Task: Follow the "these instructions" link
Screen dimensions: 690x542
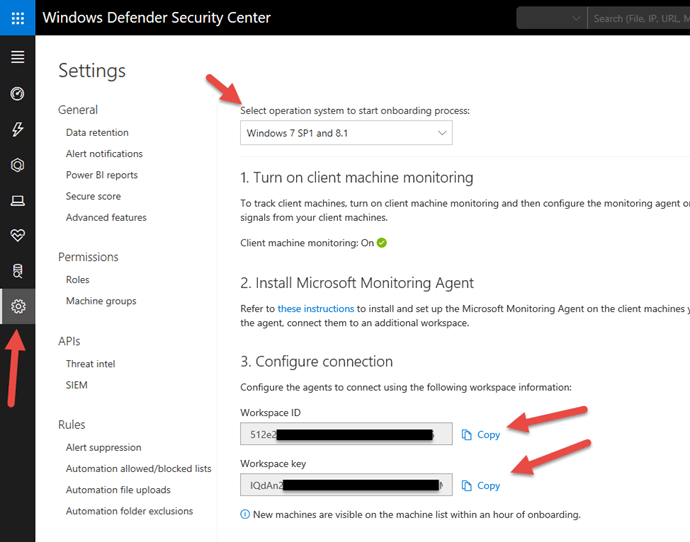Action: click(316, 309)
